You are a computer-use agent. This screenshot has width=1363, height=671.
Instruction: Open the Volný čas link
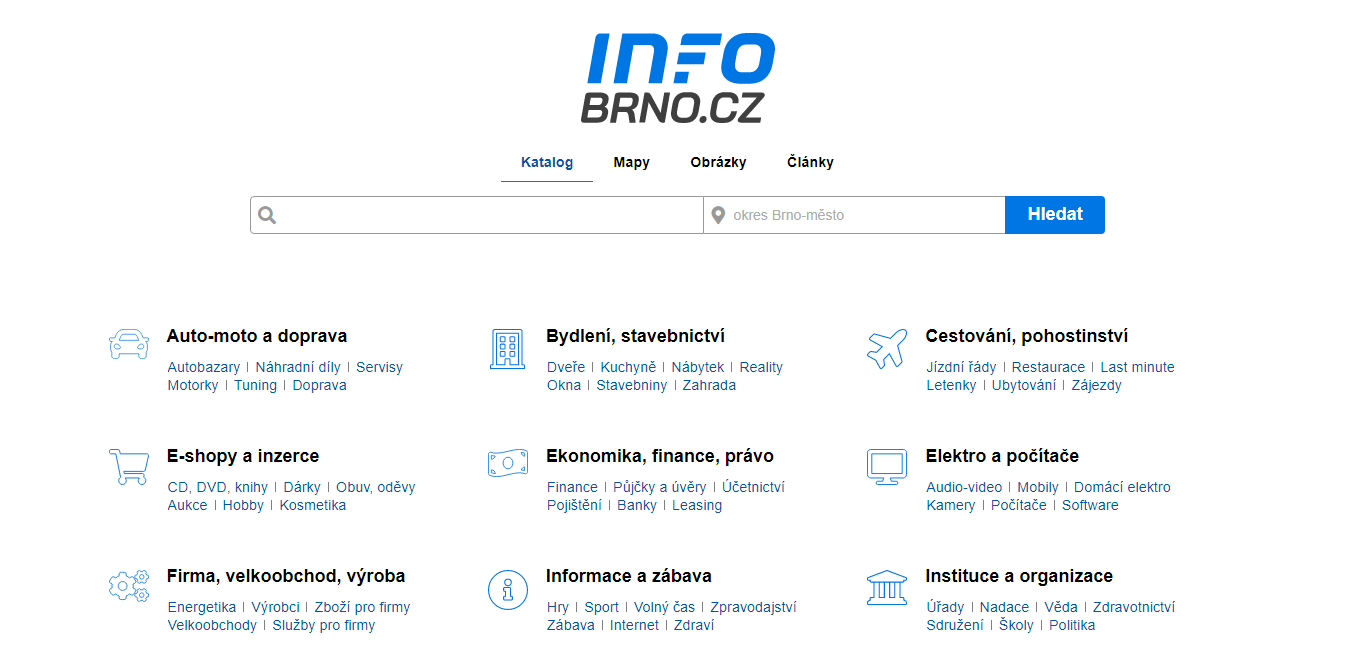[x=664, y=607]
